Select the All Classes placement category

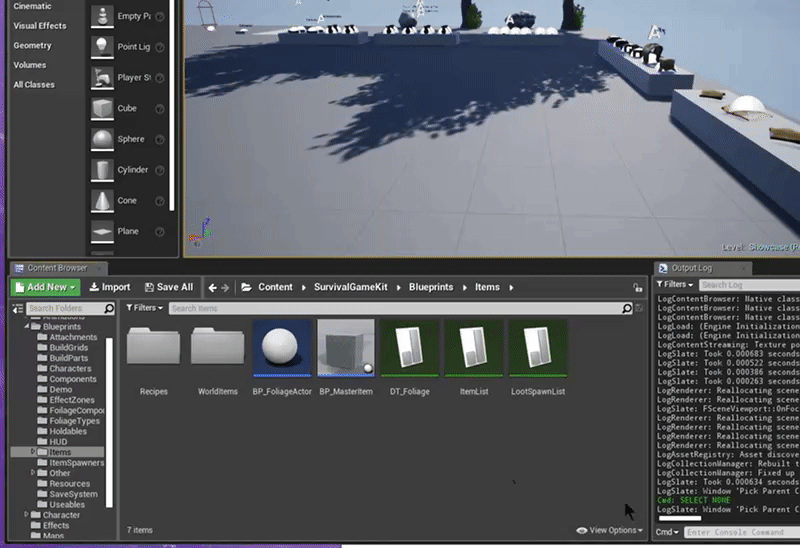34,85
